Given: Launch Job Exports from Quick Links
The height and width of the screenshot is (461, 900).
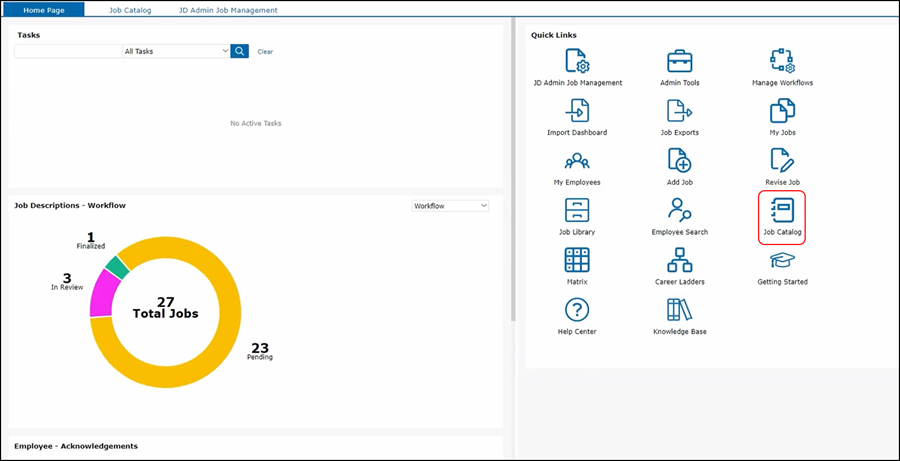Looking at the screenshot, I should coord(680,111).
